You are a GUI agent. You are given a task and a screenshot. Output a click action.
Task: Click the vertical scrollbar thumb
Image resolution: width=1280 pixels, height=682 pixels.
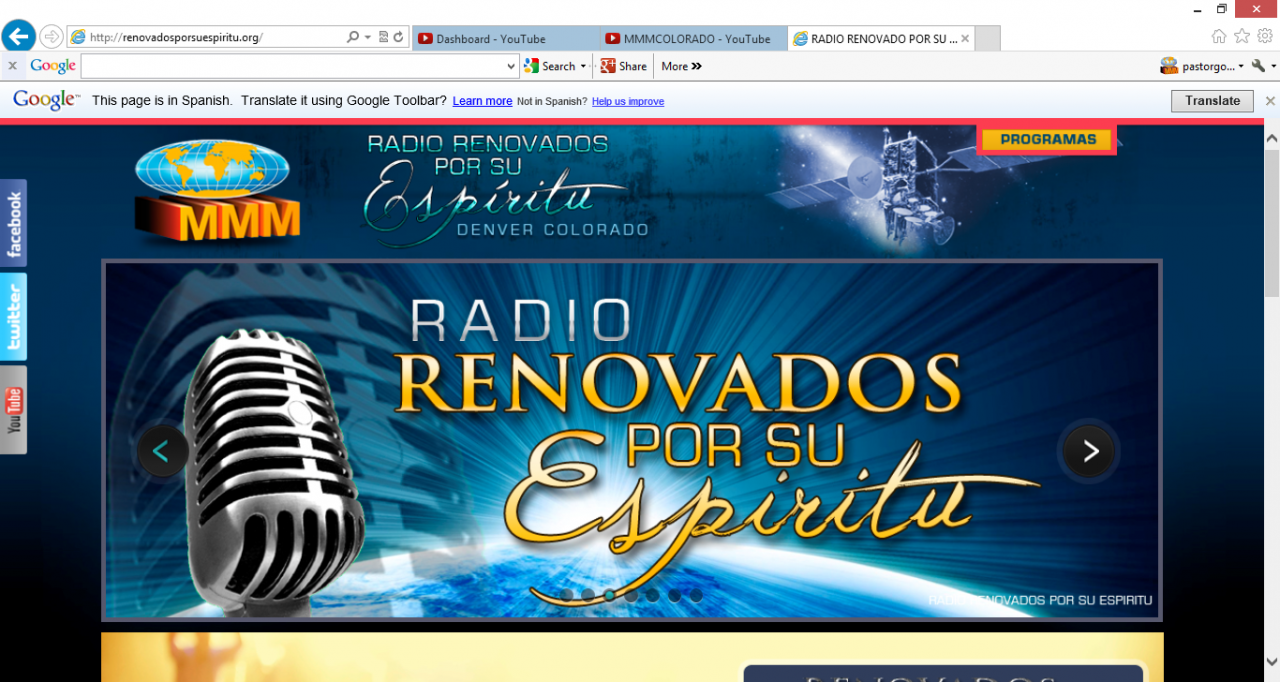(1272, 222)
